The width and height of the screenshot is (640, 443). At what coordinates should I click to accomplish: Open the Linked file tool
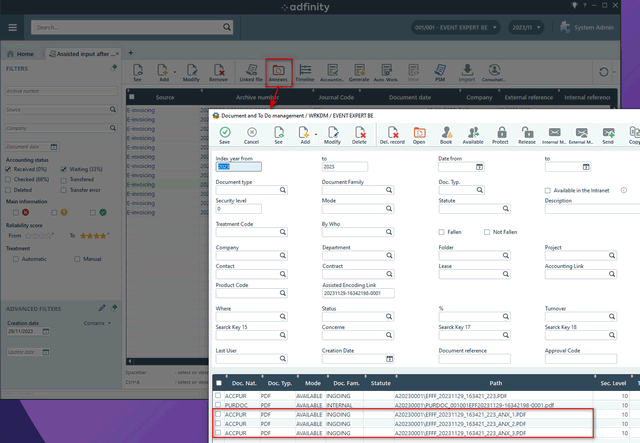tap(250, 72)
